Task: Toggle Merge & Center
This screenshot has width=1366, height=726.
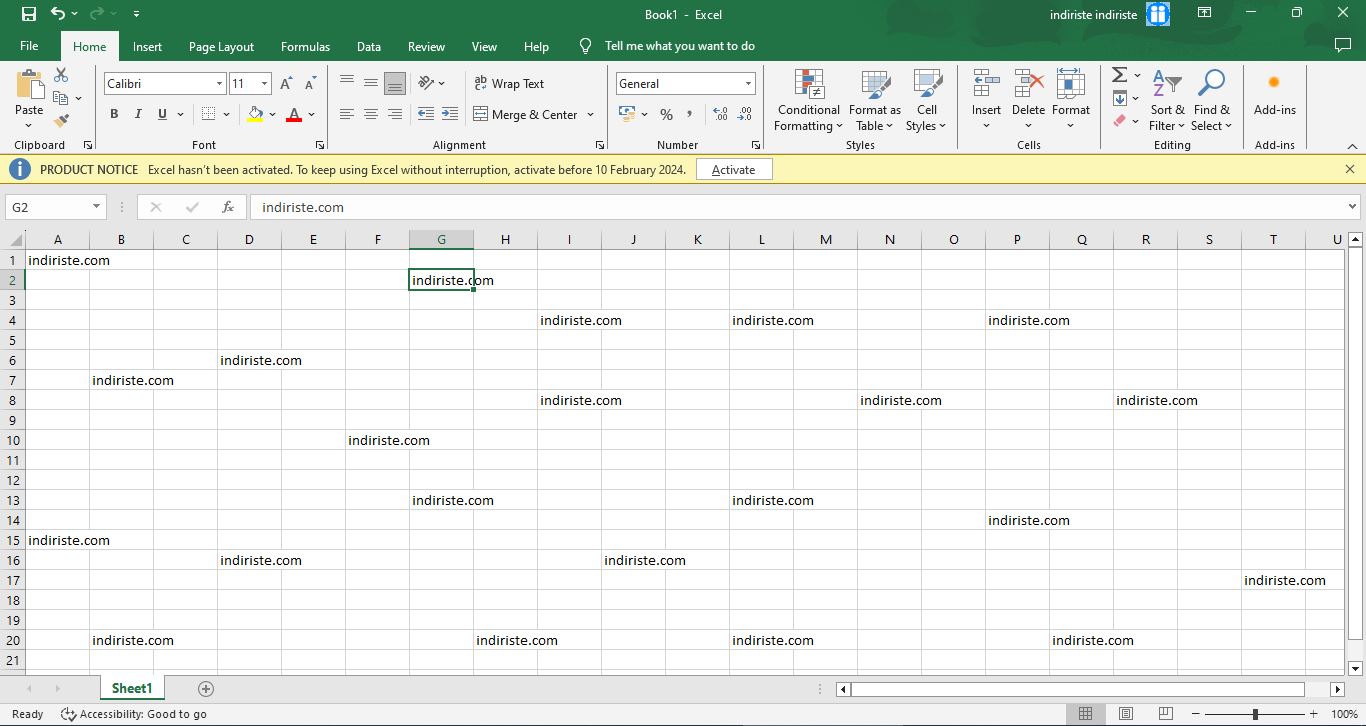Action: [x=526, y=114]
